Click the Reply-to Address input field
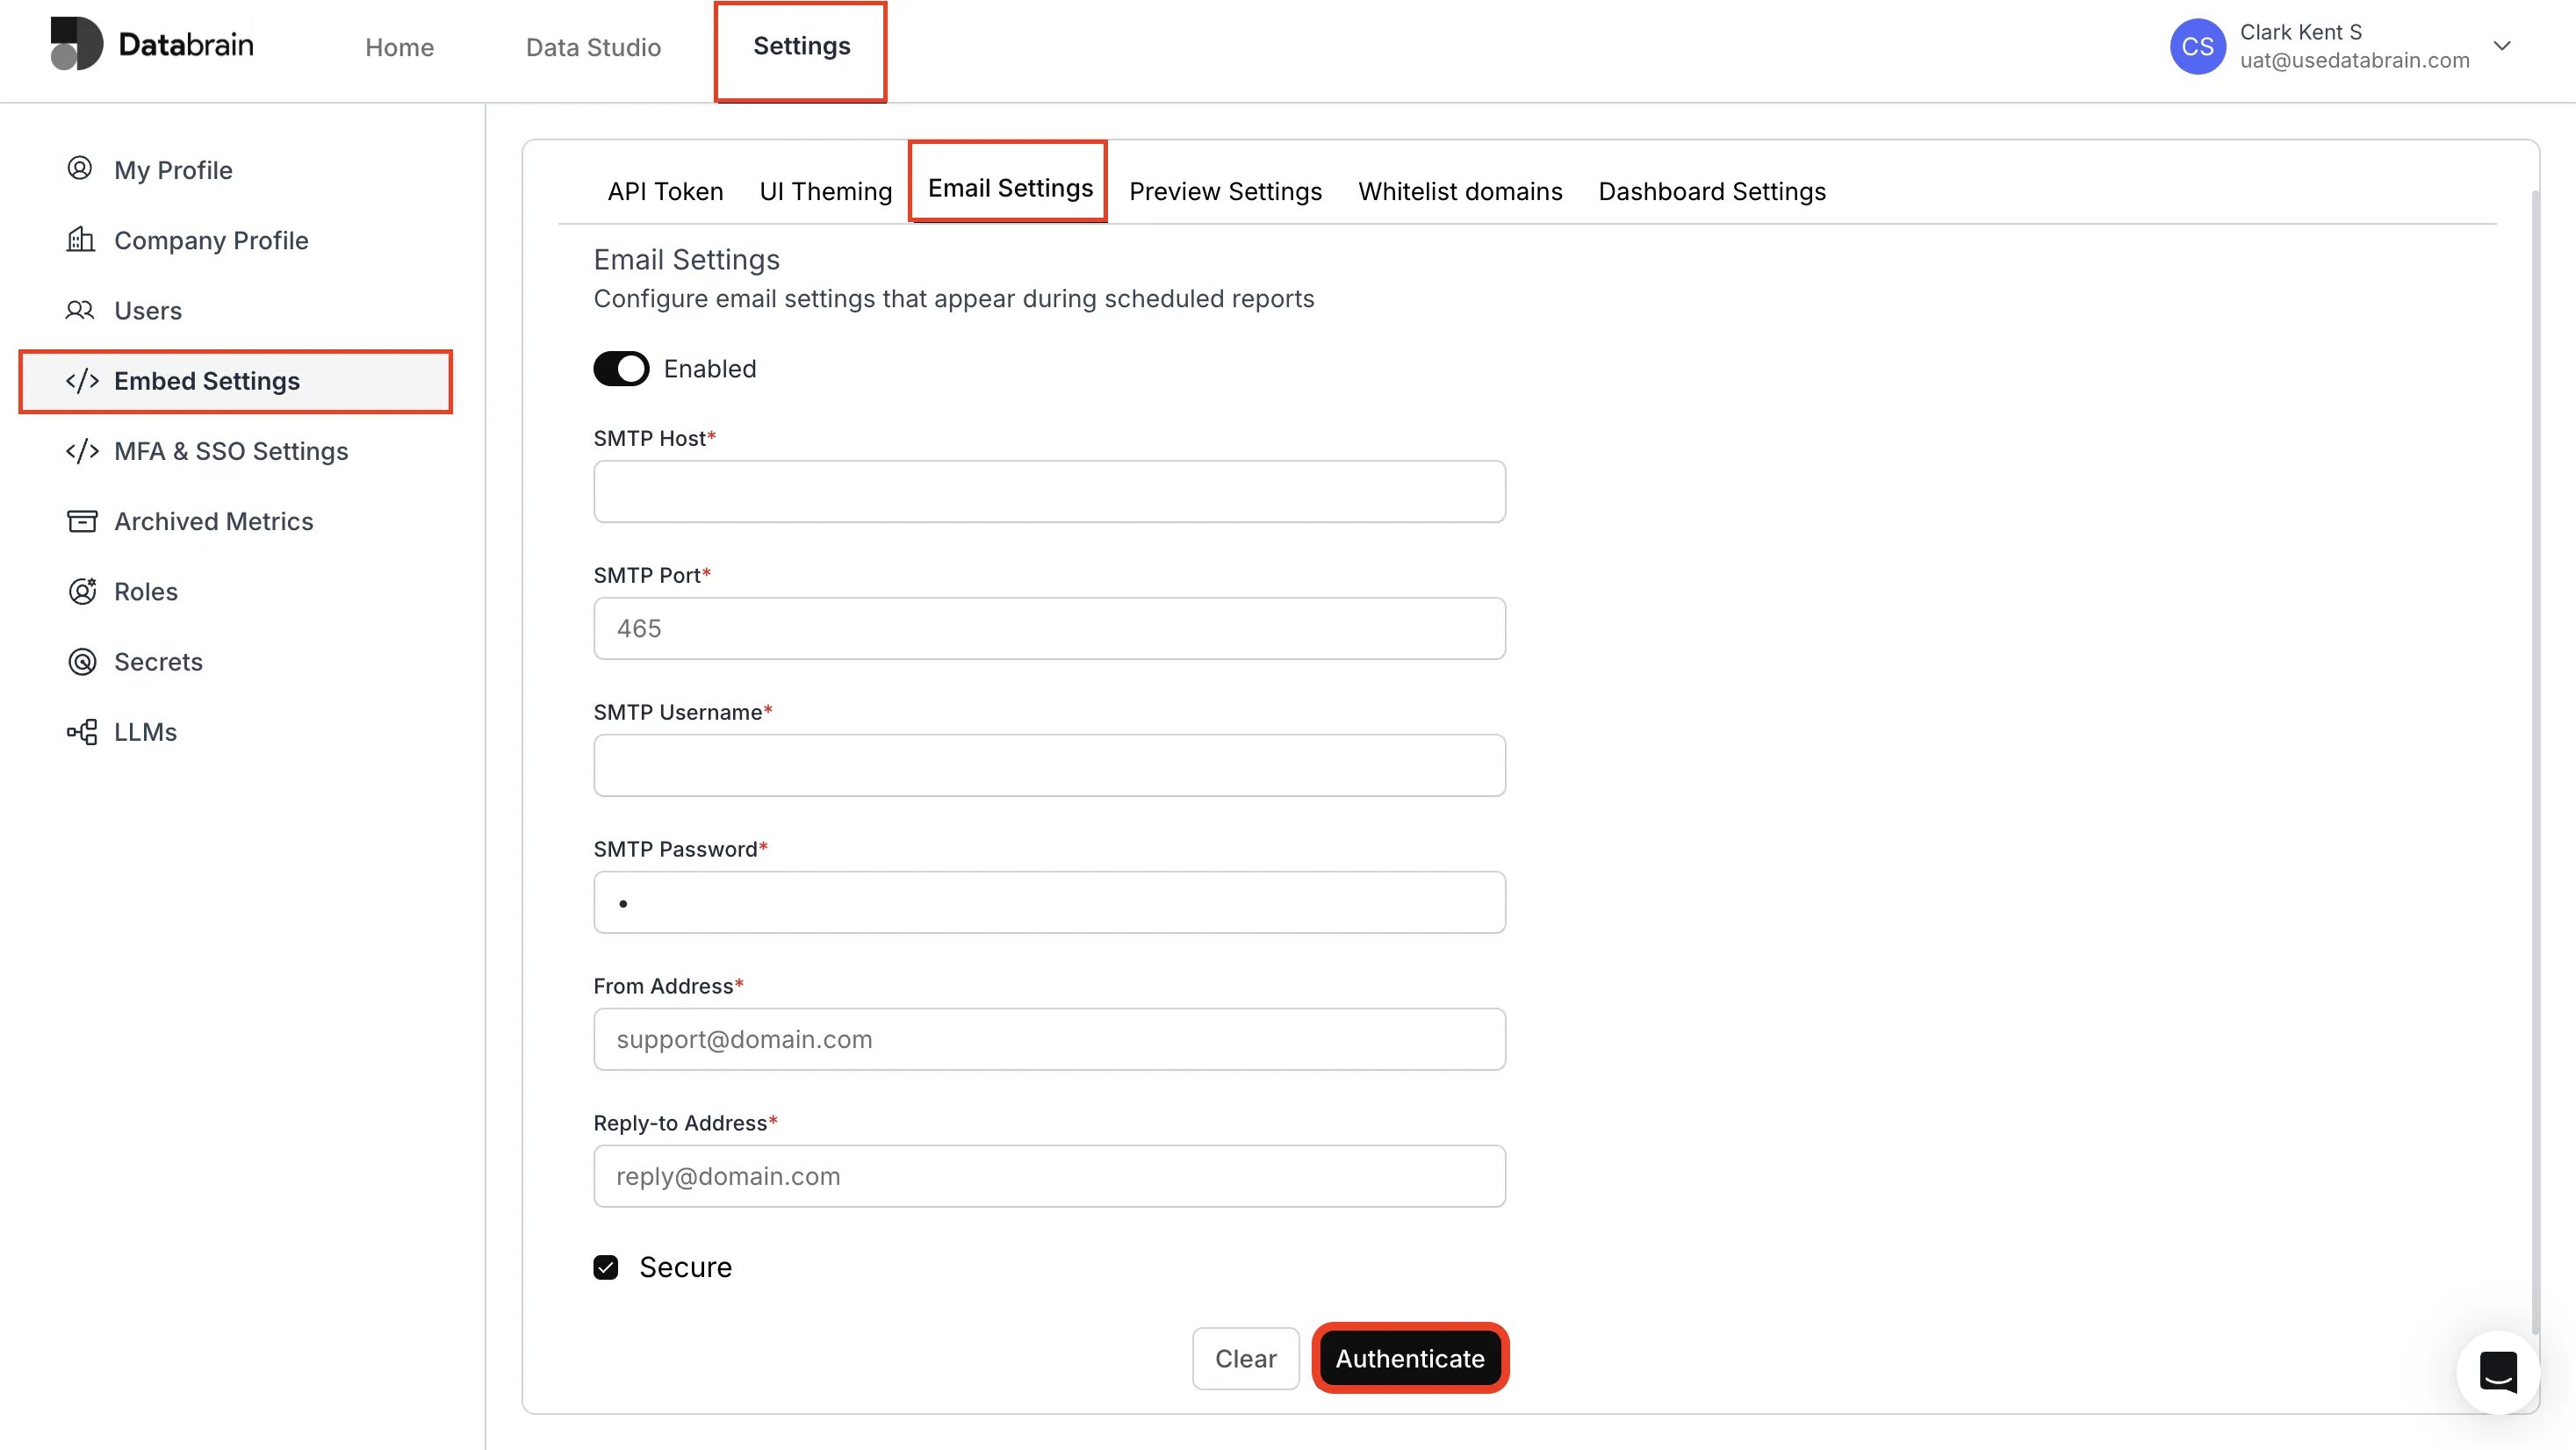The width and height of the screenshot is (2576, 1450). 1049,1176
